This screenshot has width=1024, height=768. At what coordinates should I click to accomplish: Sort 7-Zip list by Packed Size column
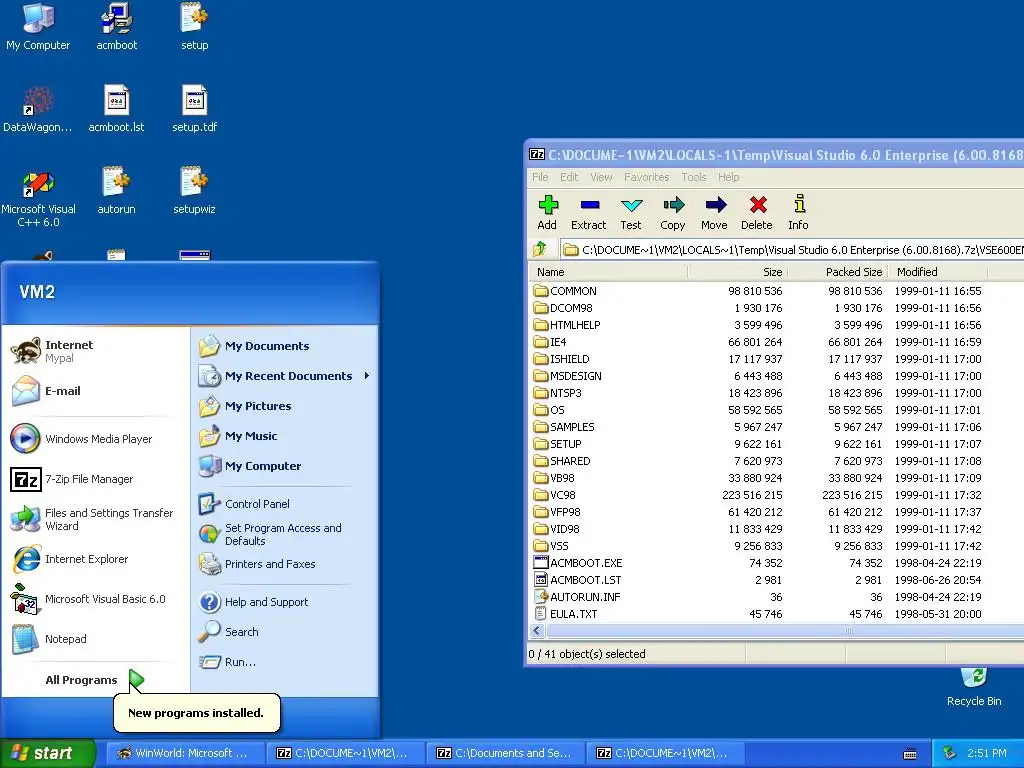pyautogui.click(x=837, y=272)
